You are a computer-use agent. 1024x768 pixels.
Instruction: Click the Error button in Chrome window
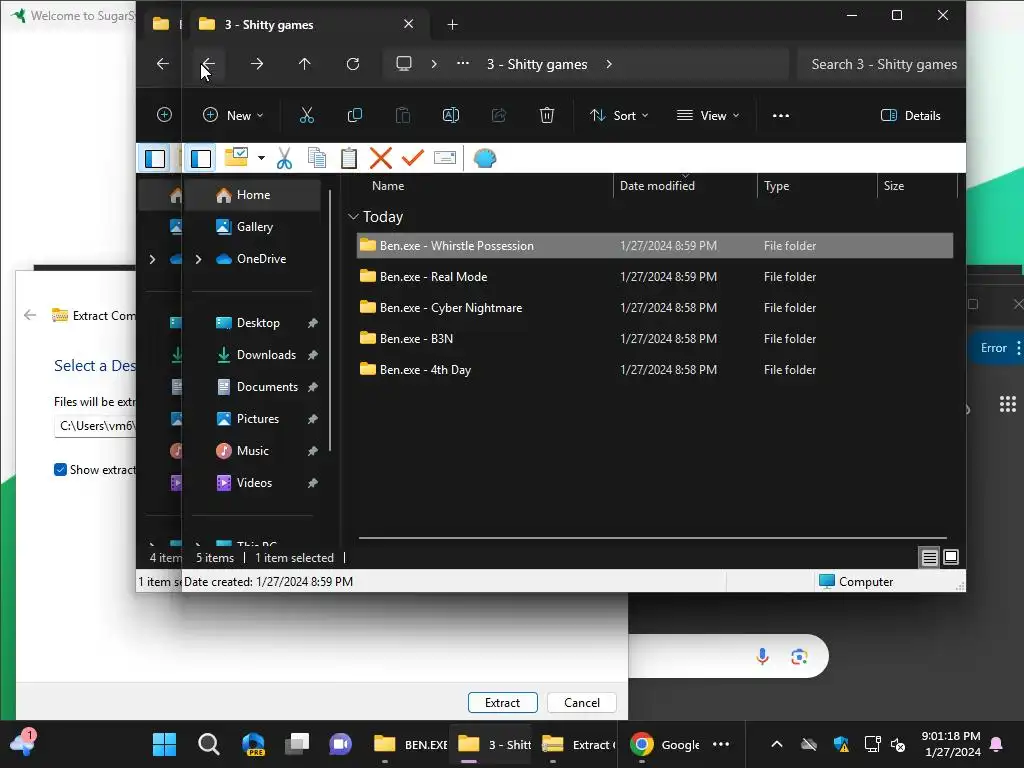click(x=994, y=348)
